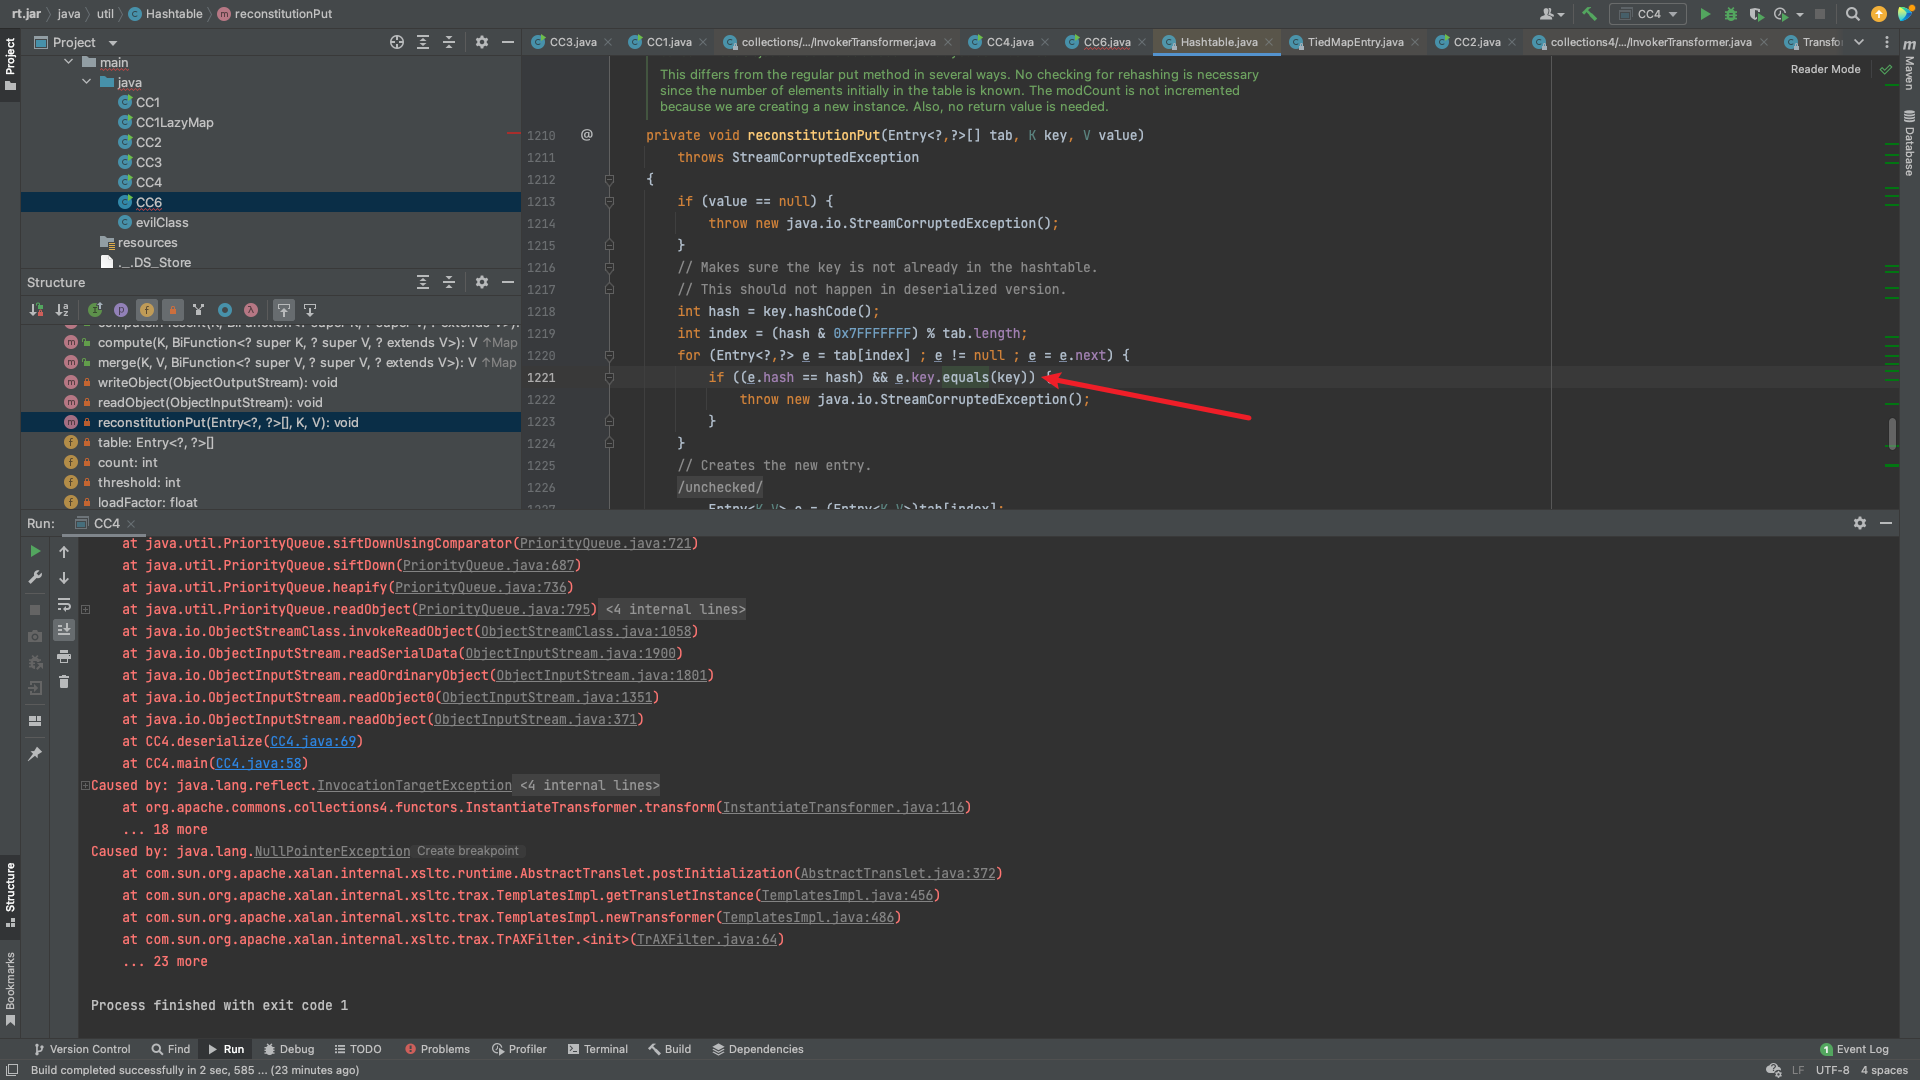The image size is (1920, 1080).
Task: Open profiler run options dropdown arrow
Action: 1800,15
